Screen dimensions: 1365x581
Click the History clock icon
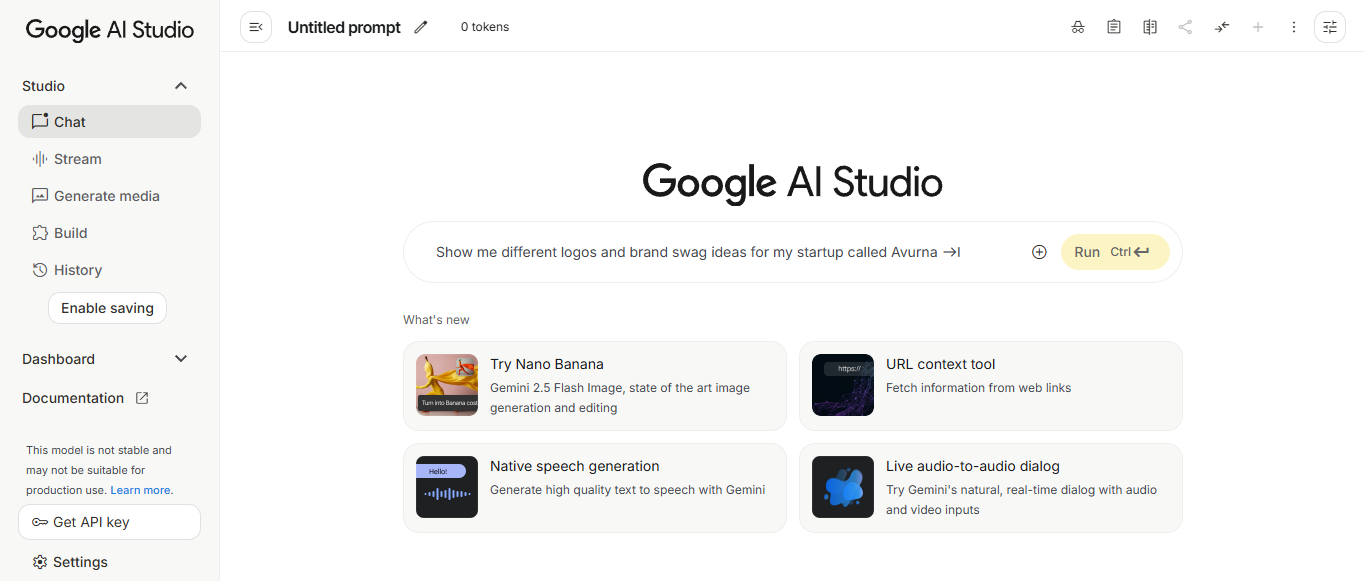(x=40, y=270)
